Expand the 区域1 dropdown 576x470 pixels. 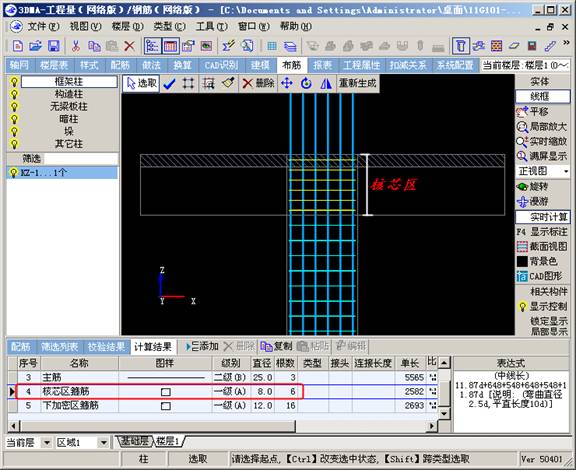tap(104, 442)
